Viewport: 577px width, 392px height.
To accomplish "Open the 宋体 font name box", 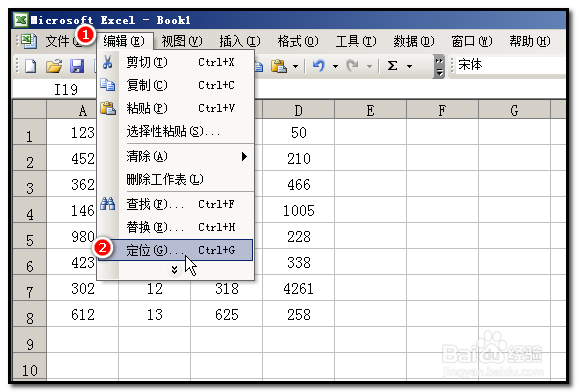I will pos(511,65).
